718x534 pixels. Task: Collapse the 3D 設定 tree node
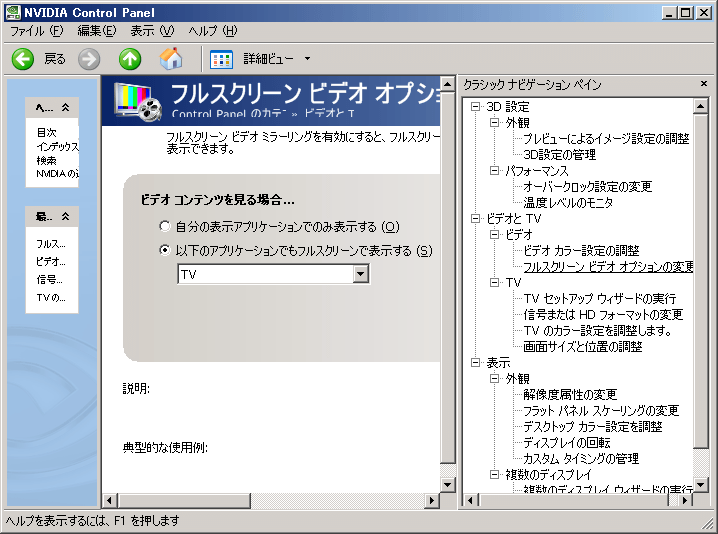pos(477,107)
